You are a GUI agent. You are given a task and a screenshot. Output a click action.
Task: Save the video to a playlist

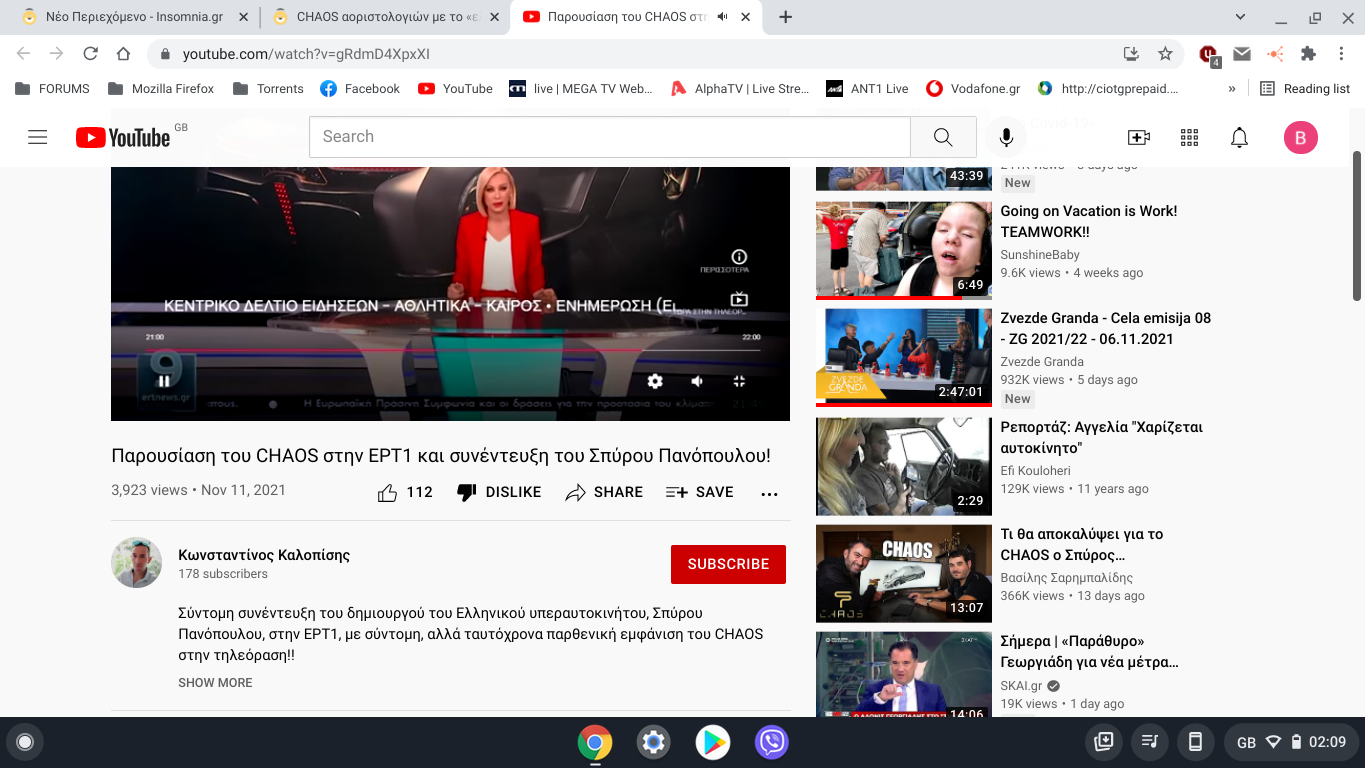tap(699, 492)
